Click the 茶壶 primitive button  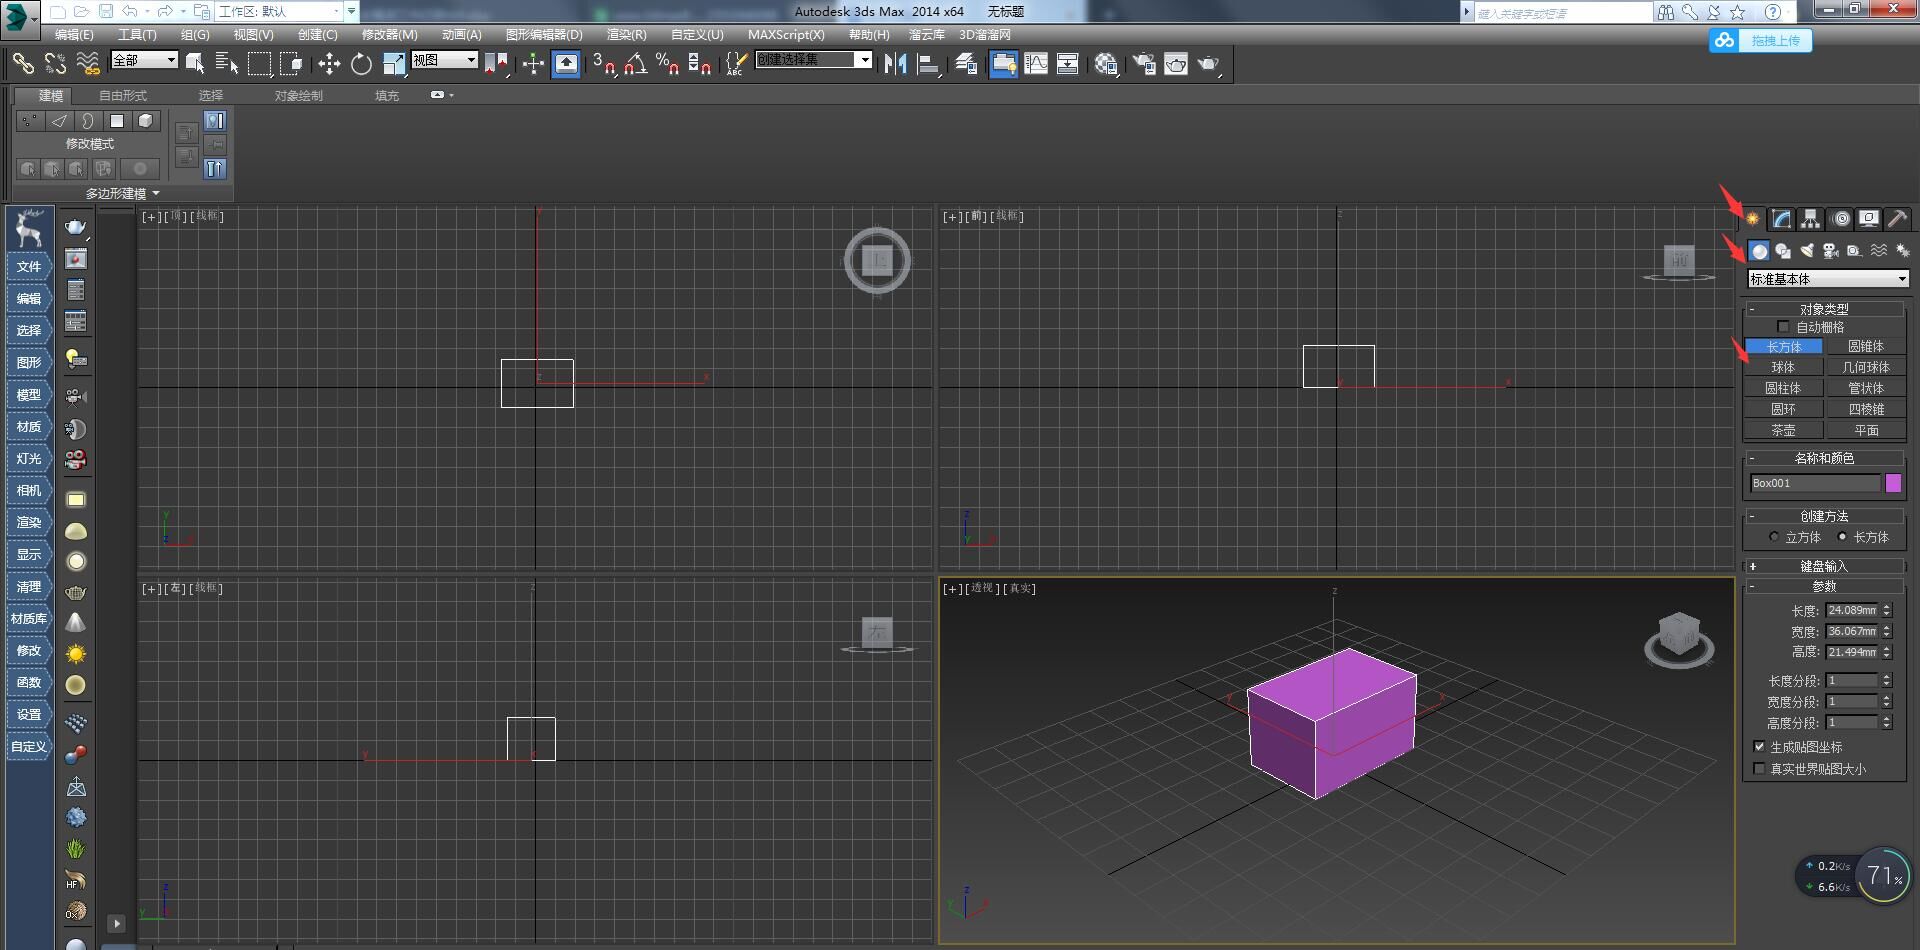coord(1783,429)
